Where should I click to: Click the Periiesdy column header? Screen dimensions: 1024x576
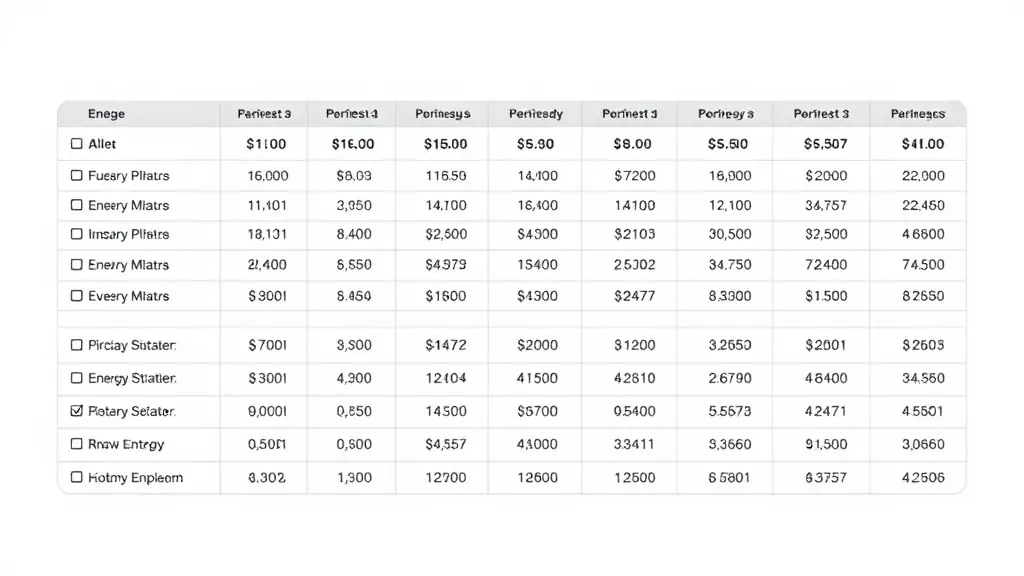coord(536,114)
